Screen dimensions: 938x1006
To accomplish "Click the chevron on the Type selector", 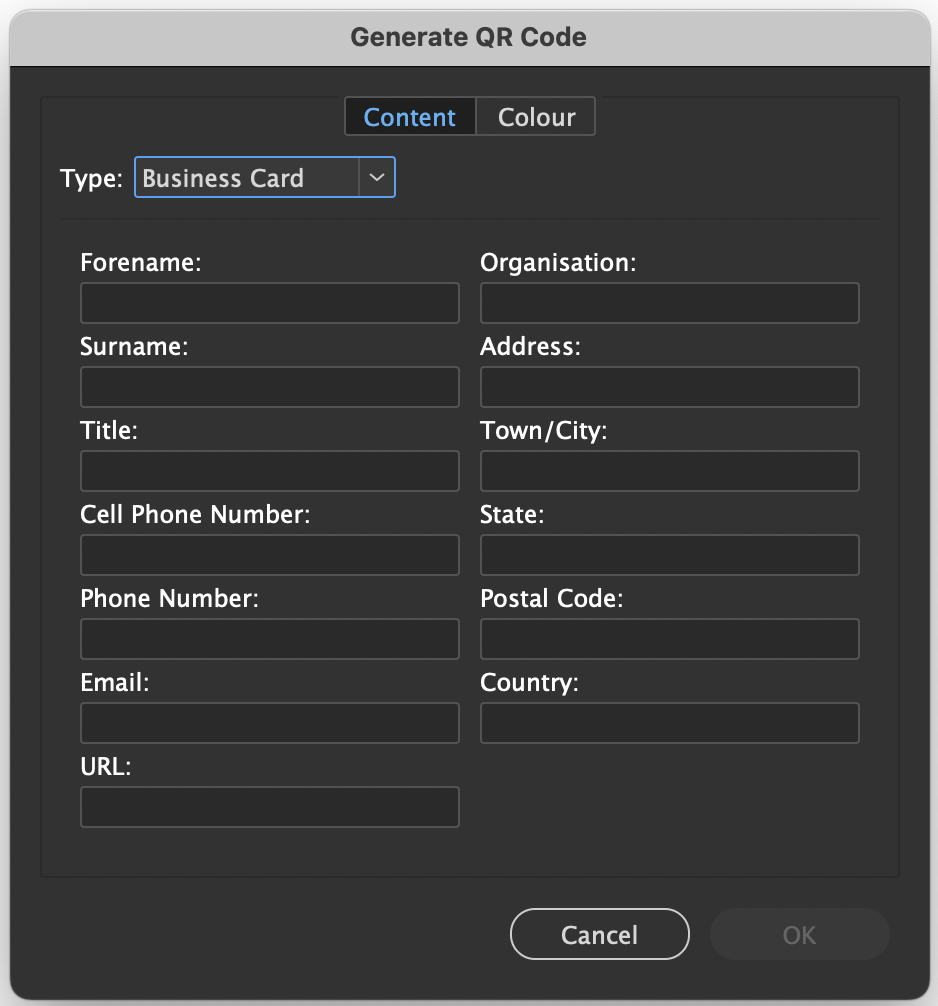I will (377, 177).
